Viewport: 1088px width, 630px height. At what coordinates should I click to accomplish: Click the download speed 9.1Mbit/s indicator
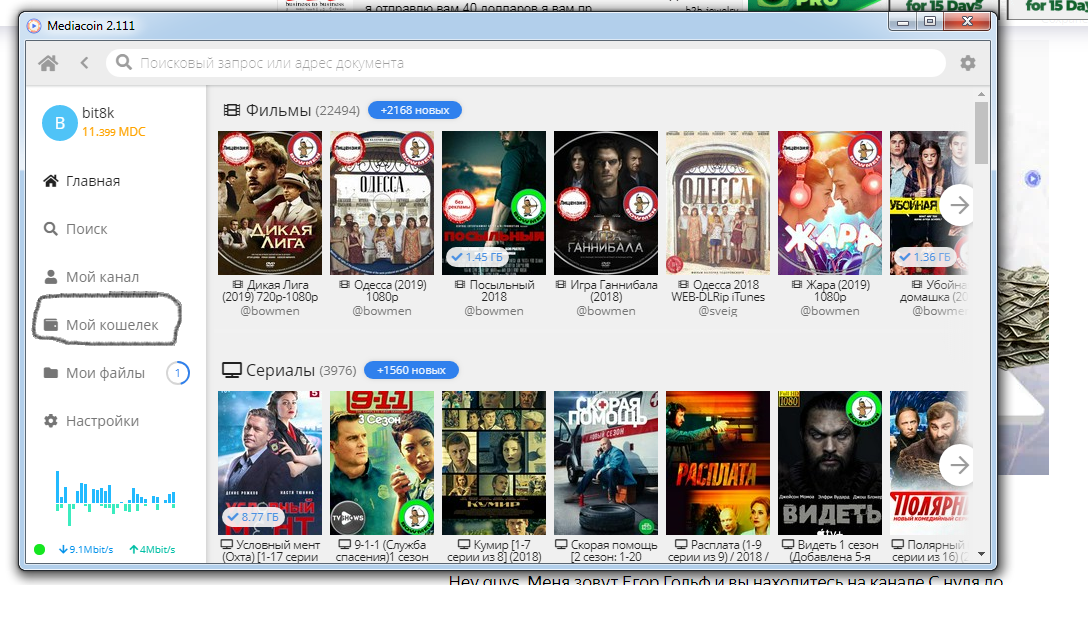coord(86,550)
